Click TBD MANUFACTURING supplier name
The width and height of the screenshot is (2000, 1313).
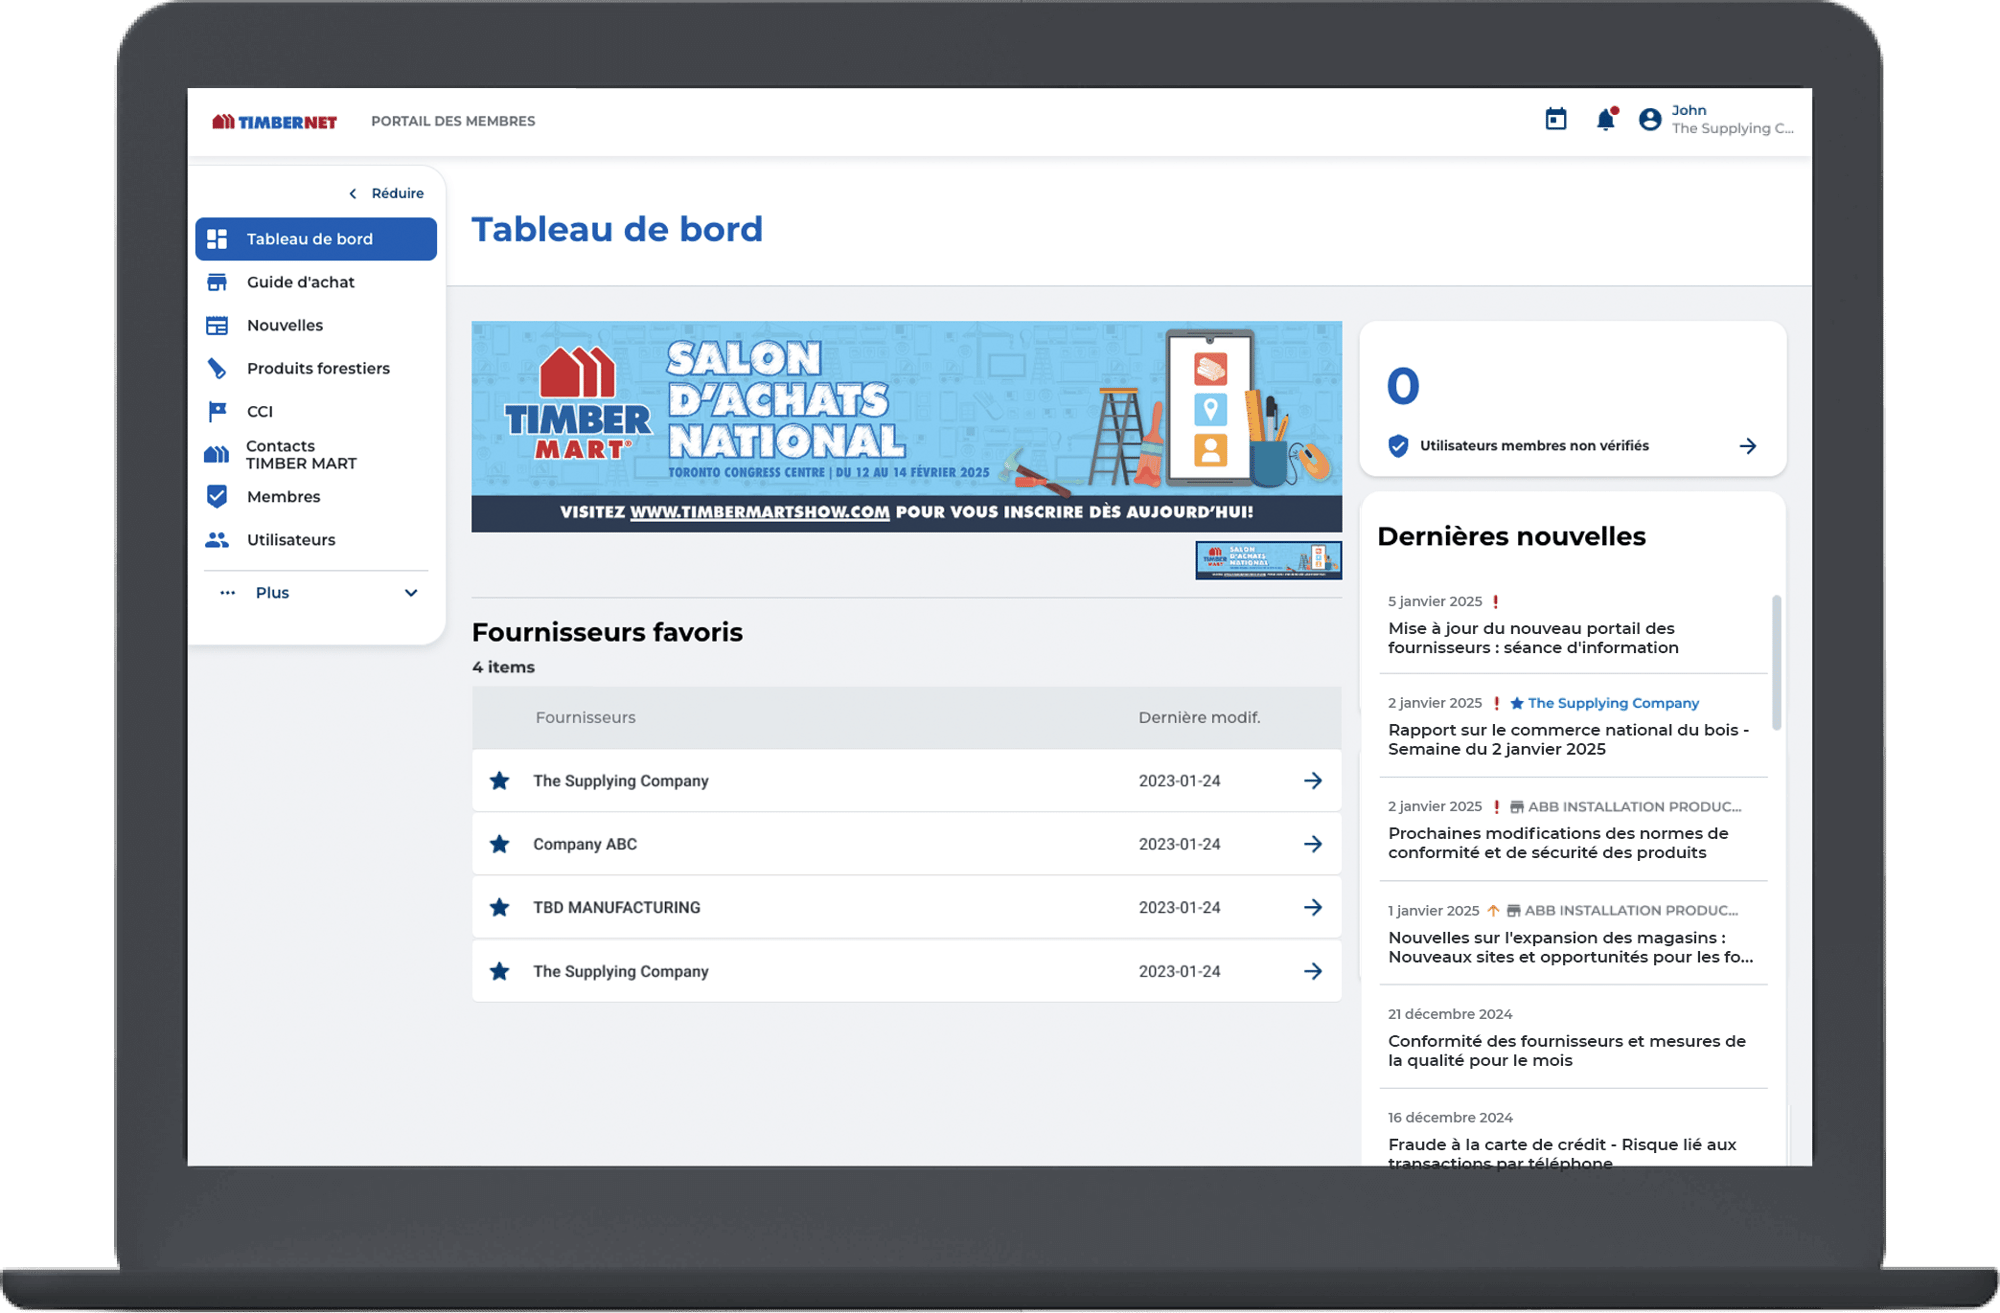(x=617, y=908)
